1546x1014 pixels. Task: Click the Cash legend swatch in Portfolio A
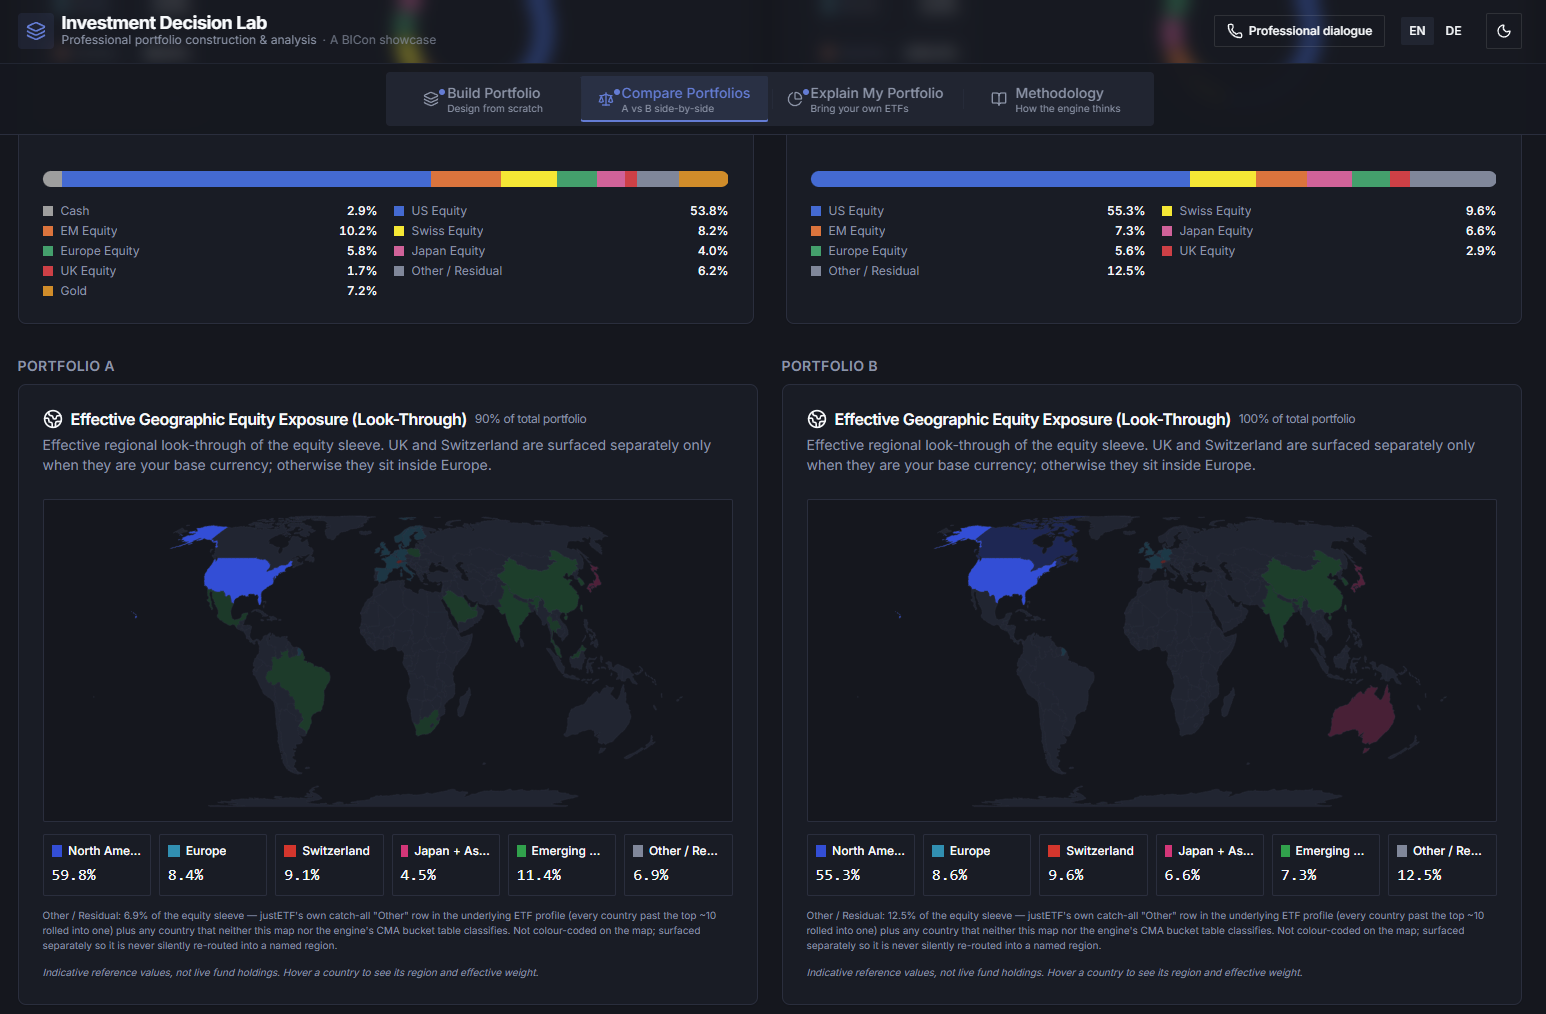tap(48, 211)
